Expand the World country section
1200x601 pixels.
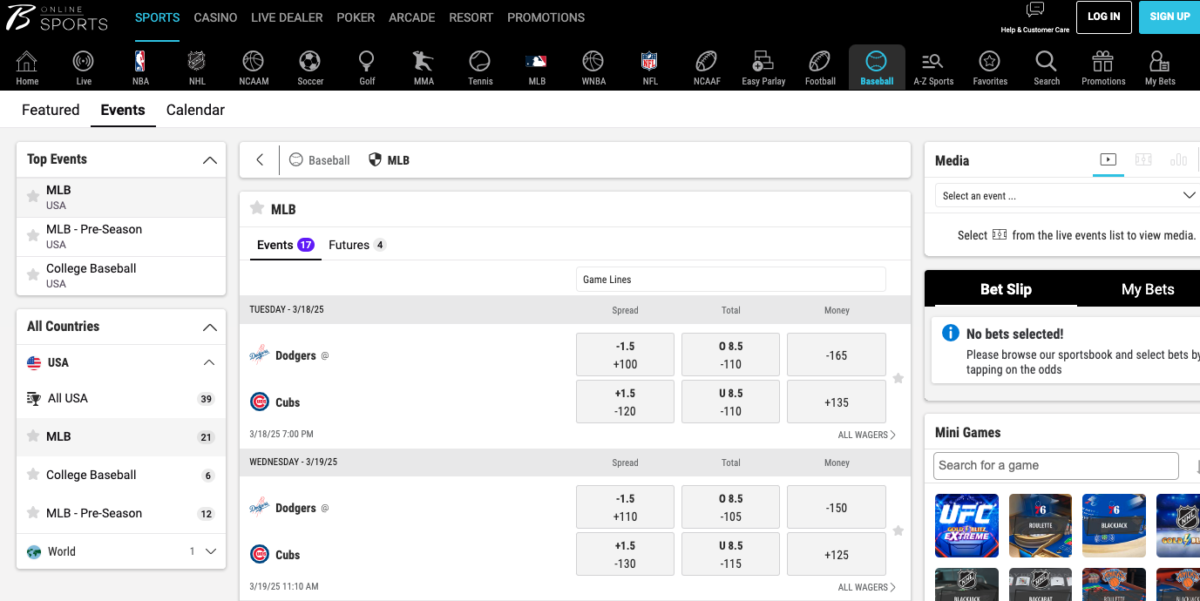point(211,551)
